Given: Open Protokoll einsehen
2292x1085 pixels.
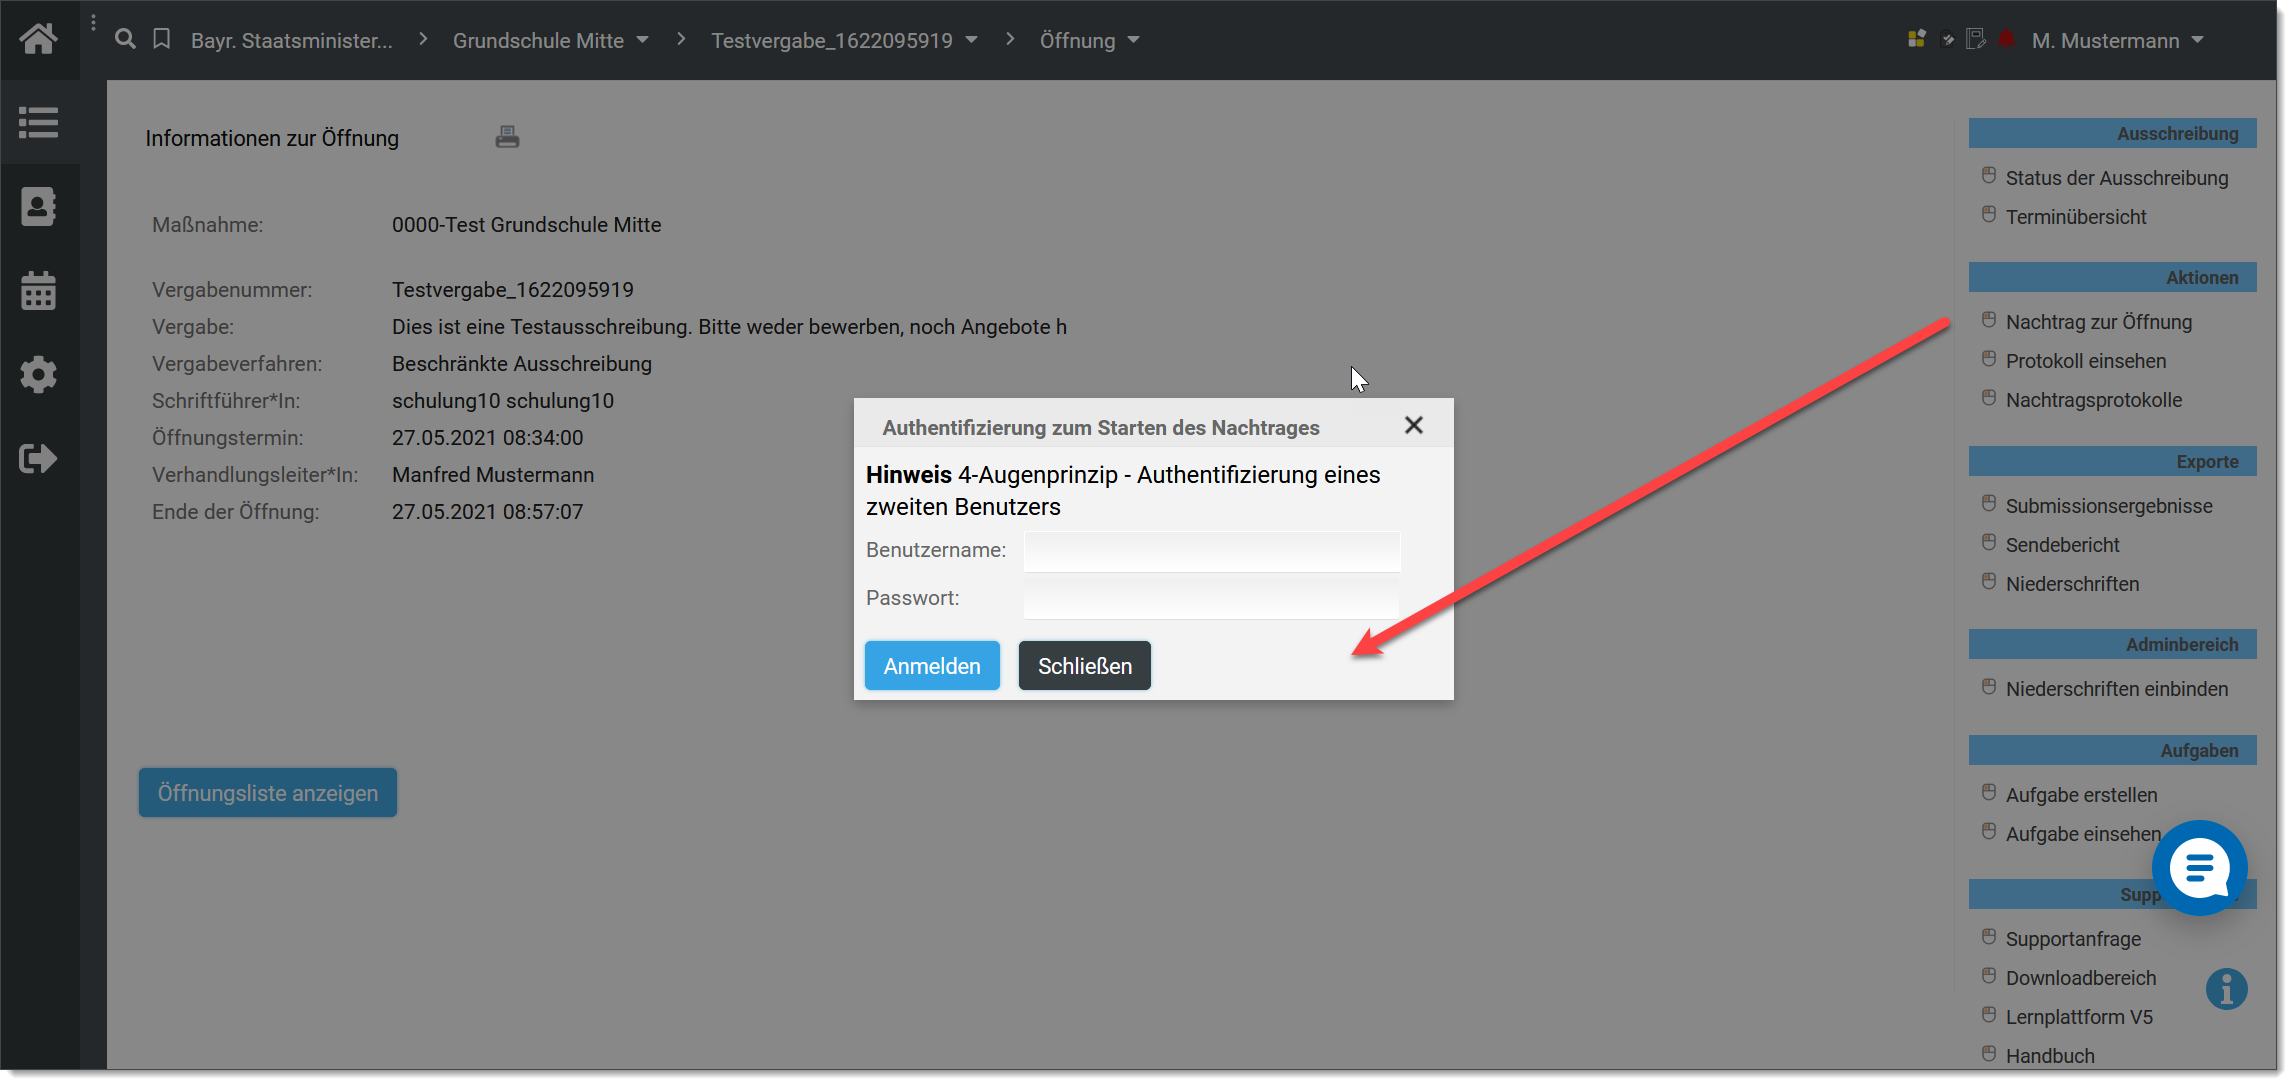Looking at the screenshot, I should pos(2085,361).
